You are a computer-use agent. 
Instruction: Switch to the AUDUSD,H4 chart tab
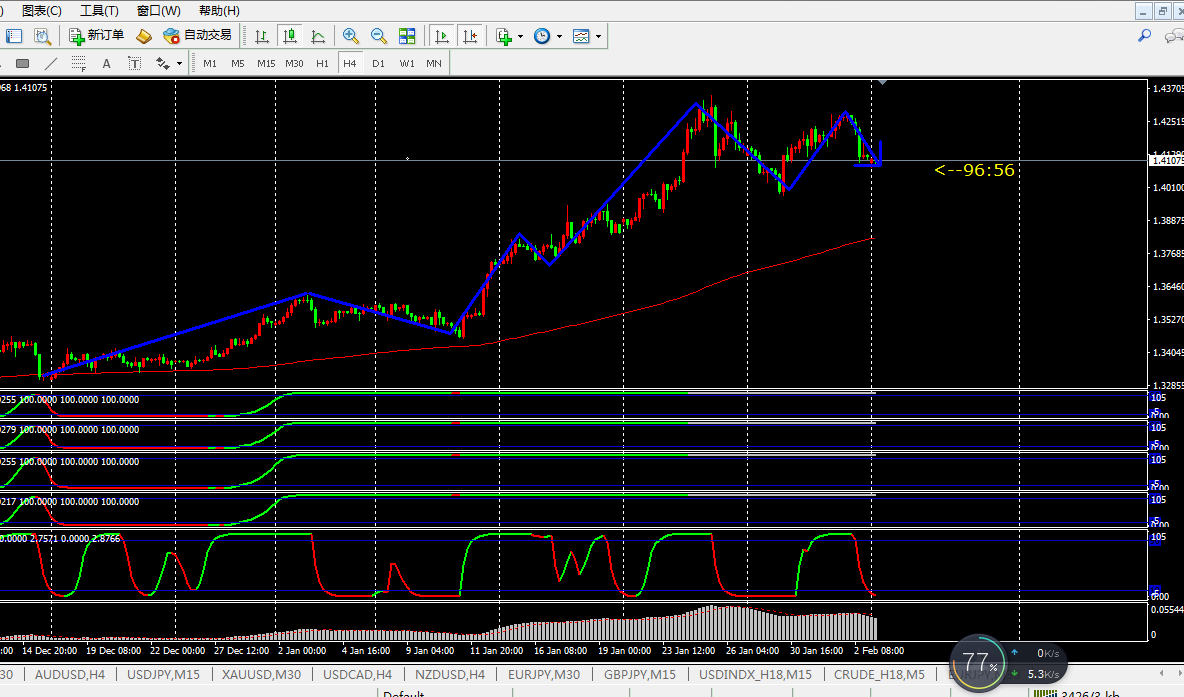70,674
